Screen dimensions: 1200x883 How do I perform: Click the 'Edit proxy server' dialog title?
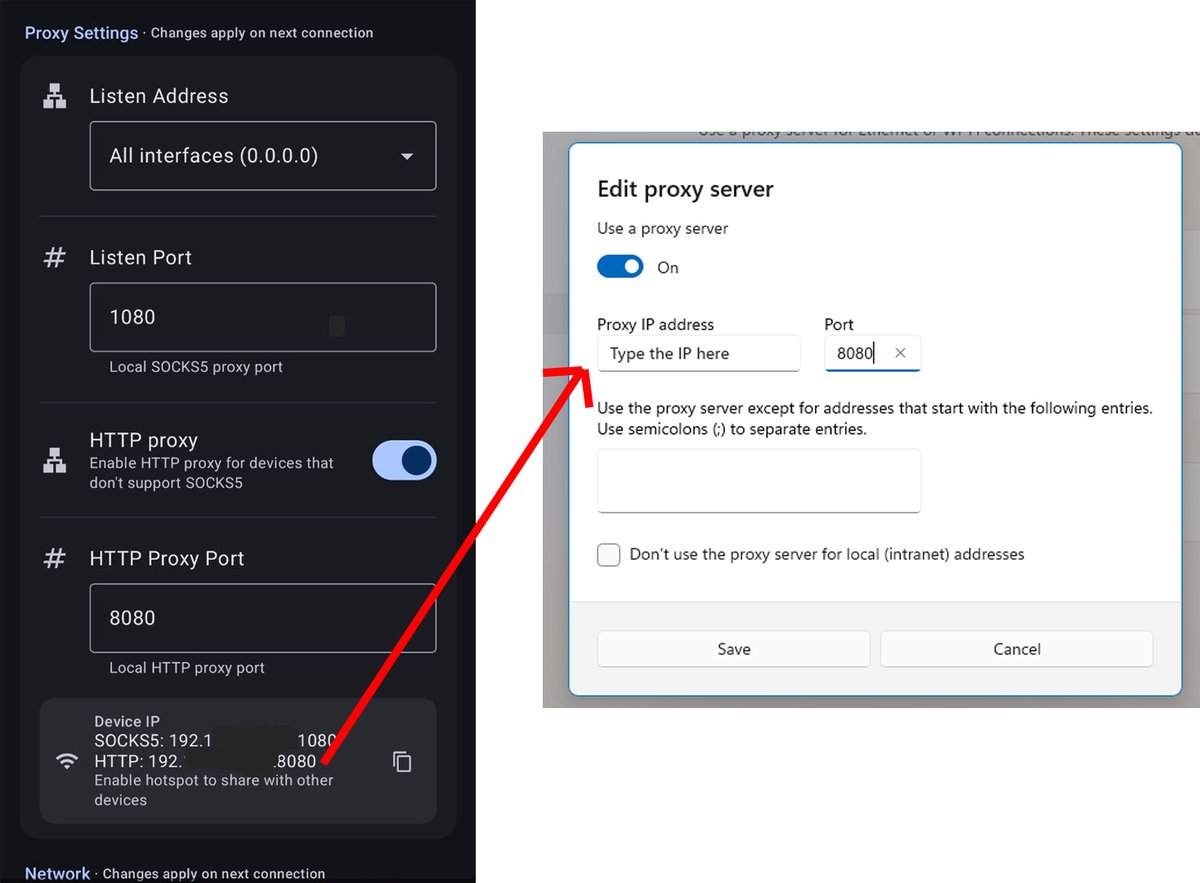coord(685,189)
